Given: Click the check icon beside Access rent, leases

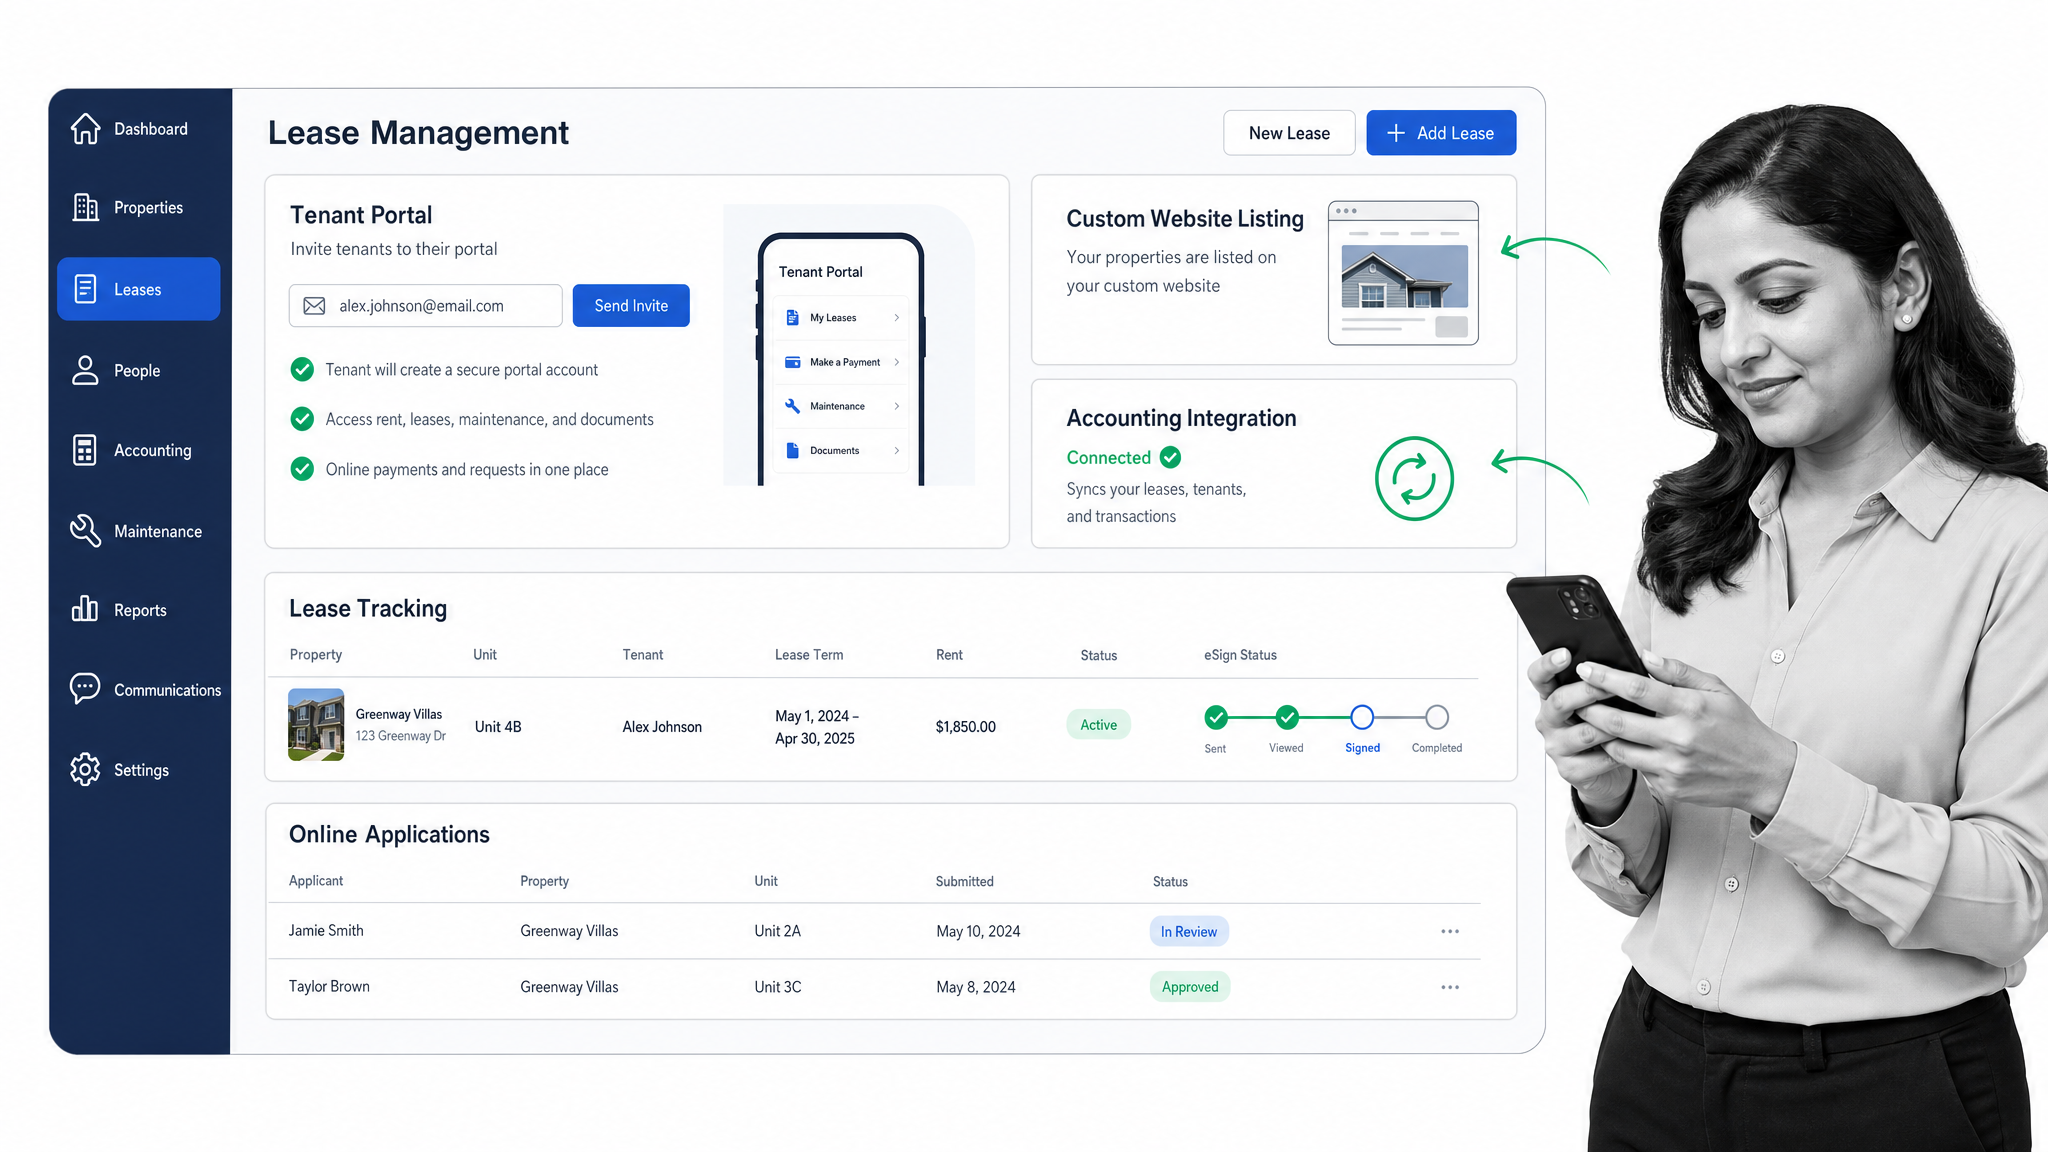Looking at the screenshot, I should point(302,419).
